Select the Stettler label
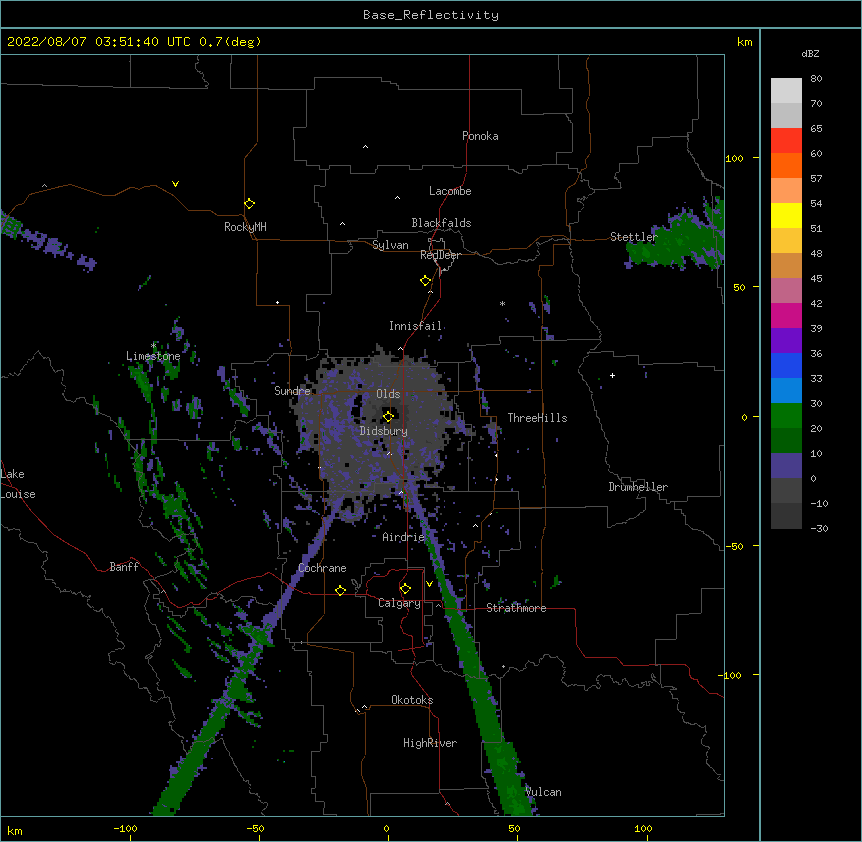This screenshot has width=862, height=842. click(x=633, y=236)
